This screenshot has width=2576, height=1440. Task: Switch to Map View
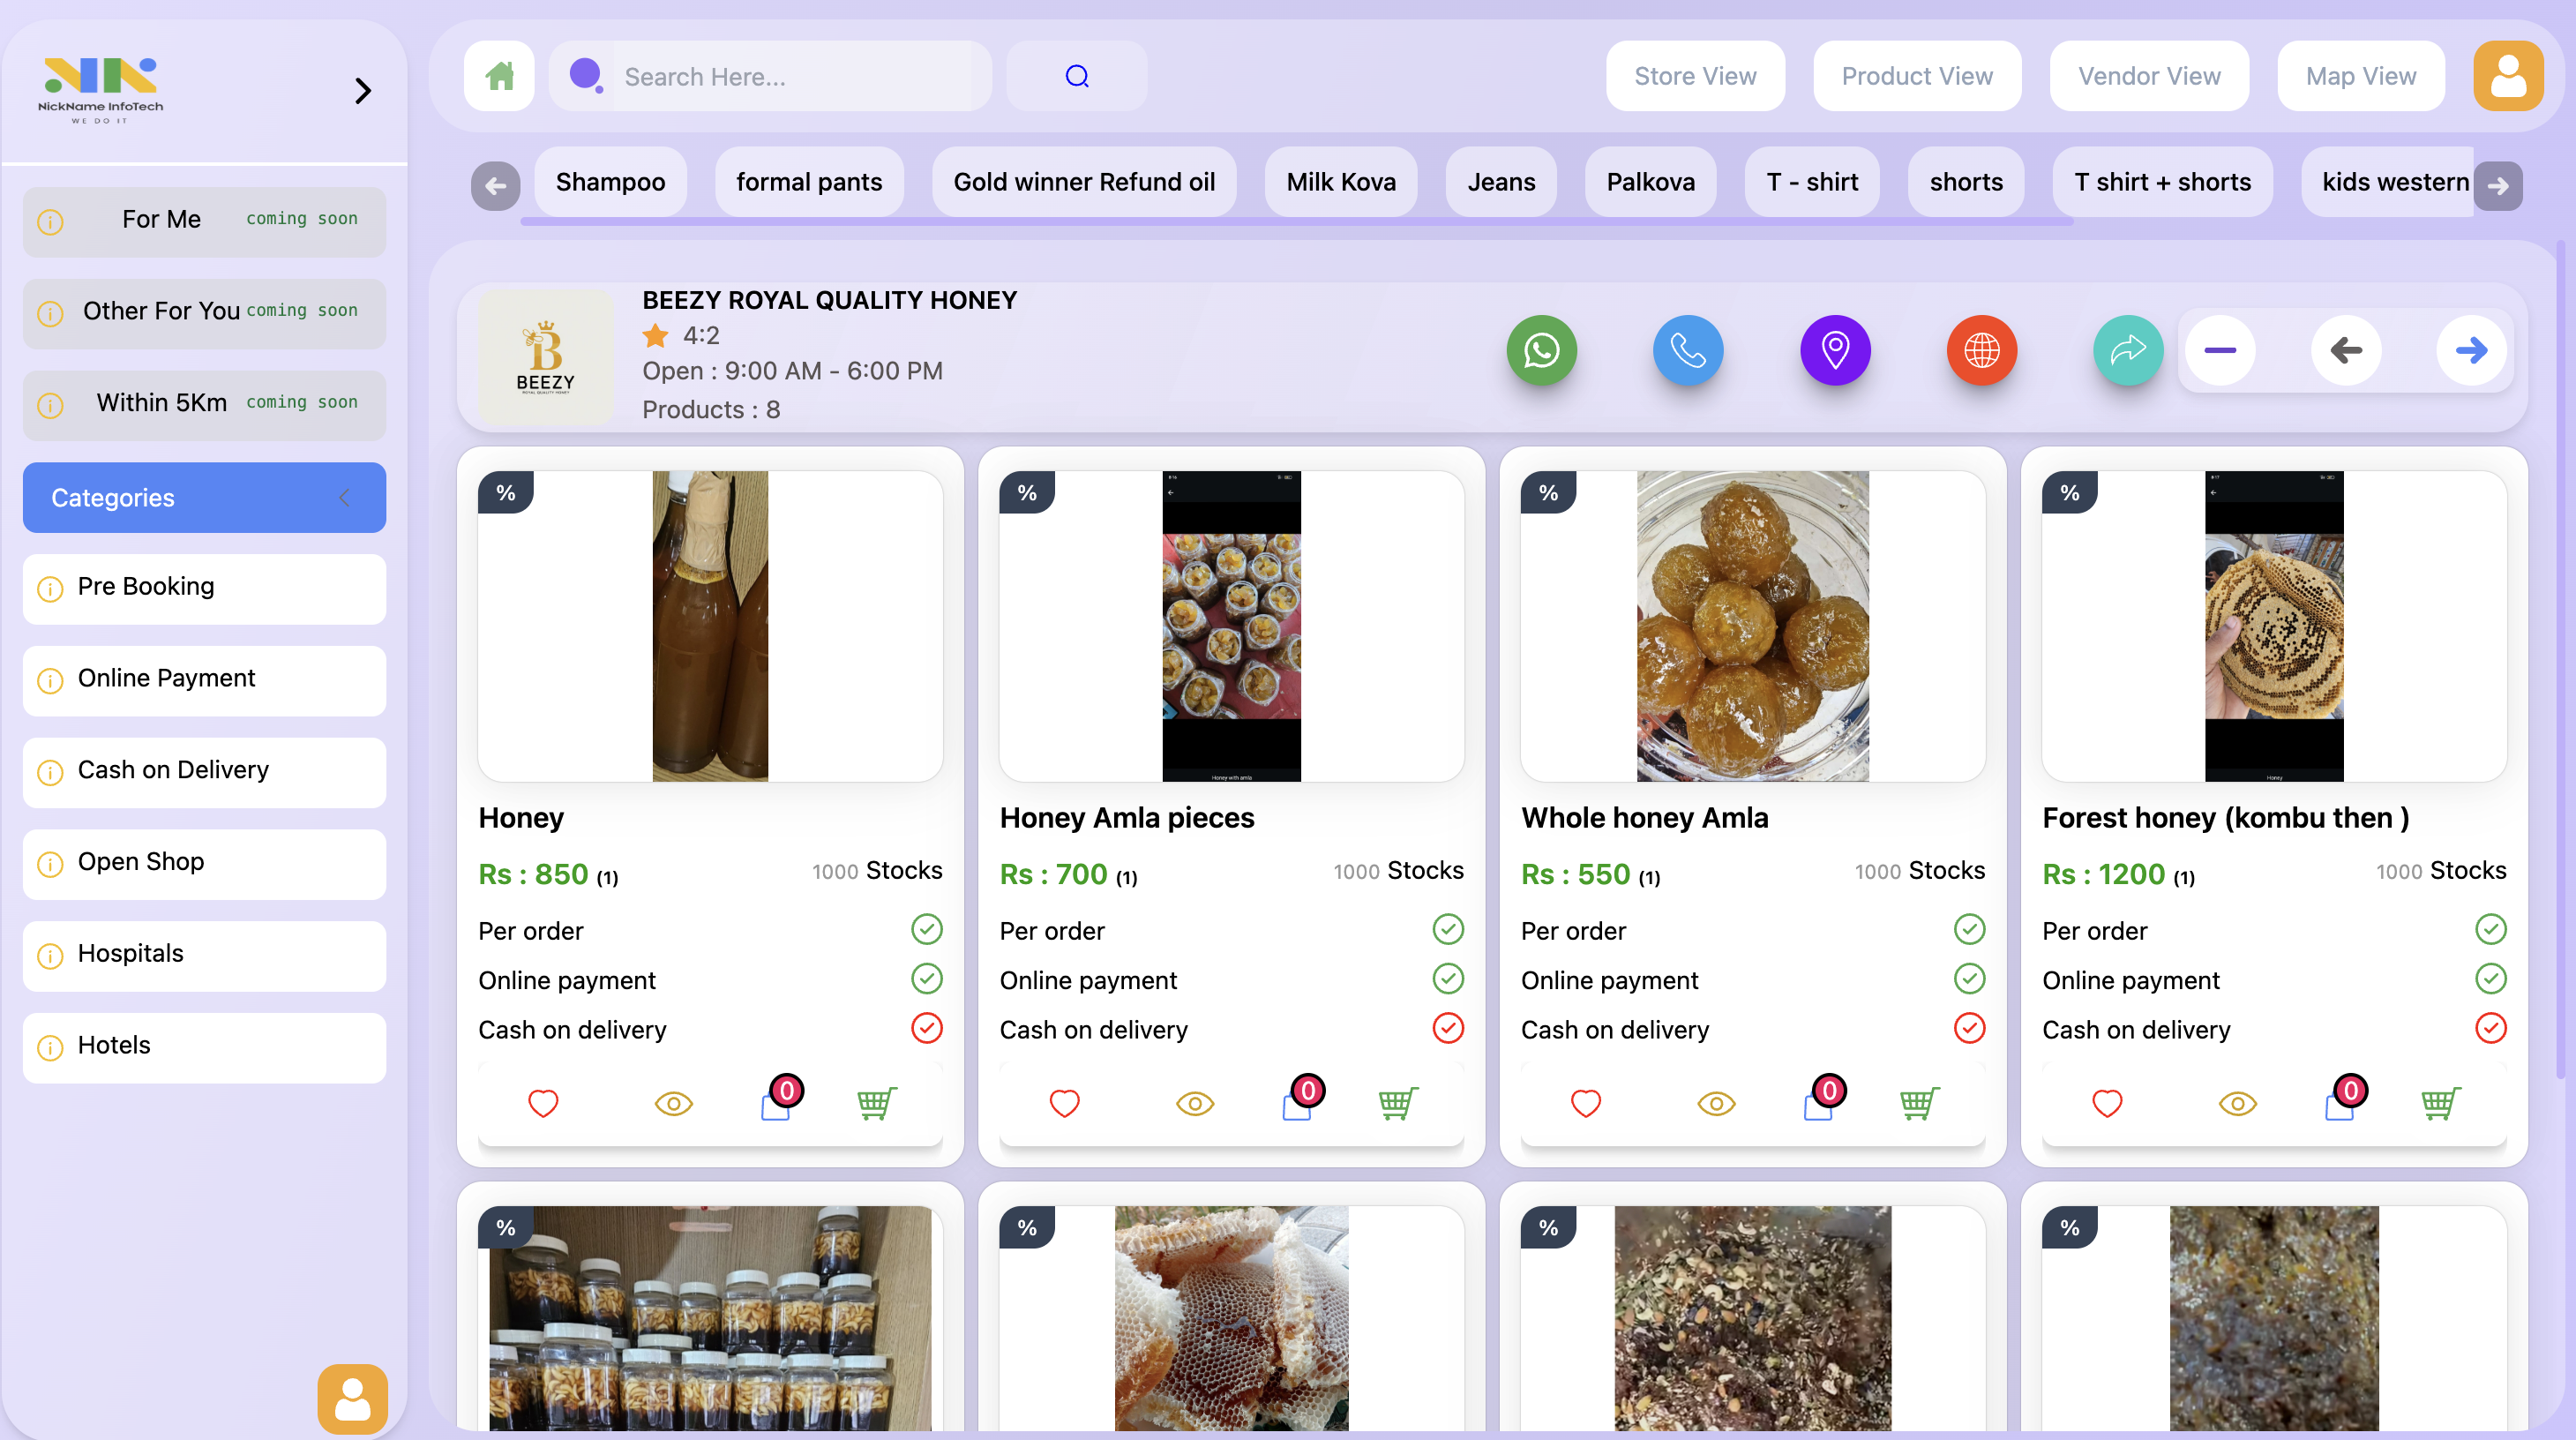2361,75
